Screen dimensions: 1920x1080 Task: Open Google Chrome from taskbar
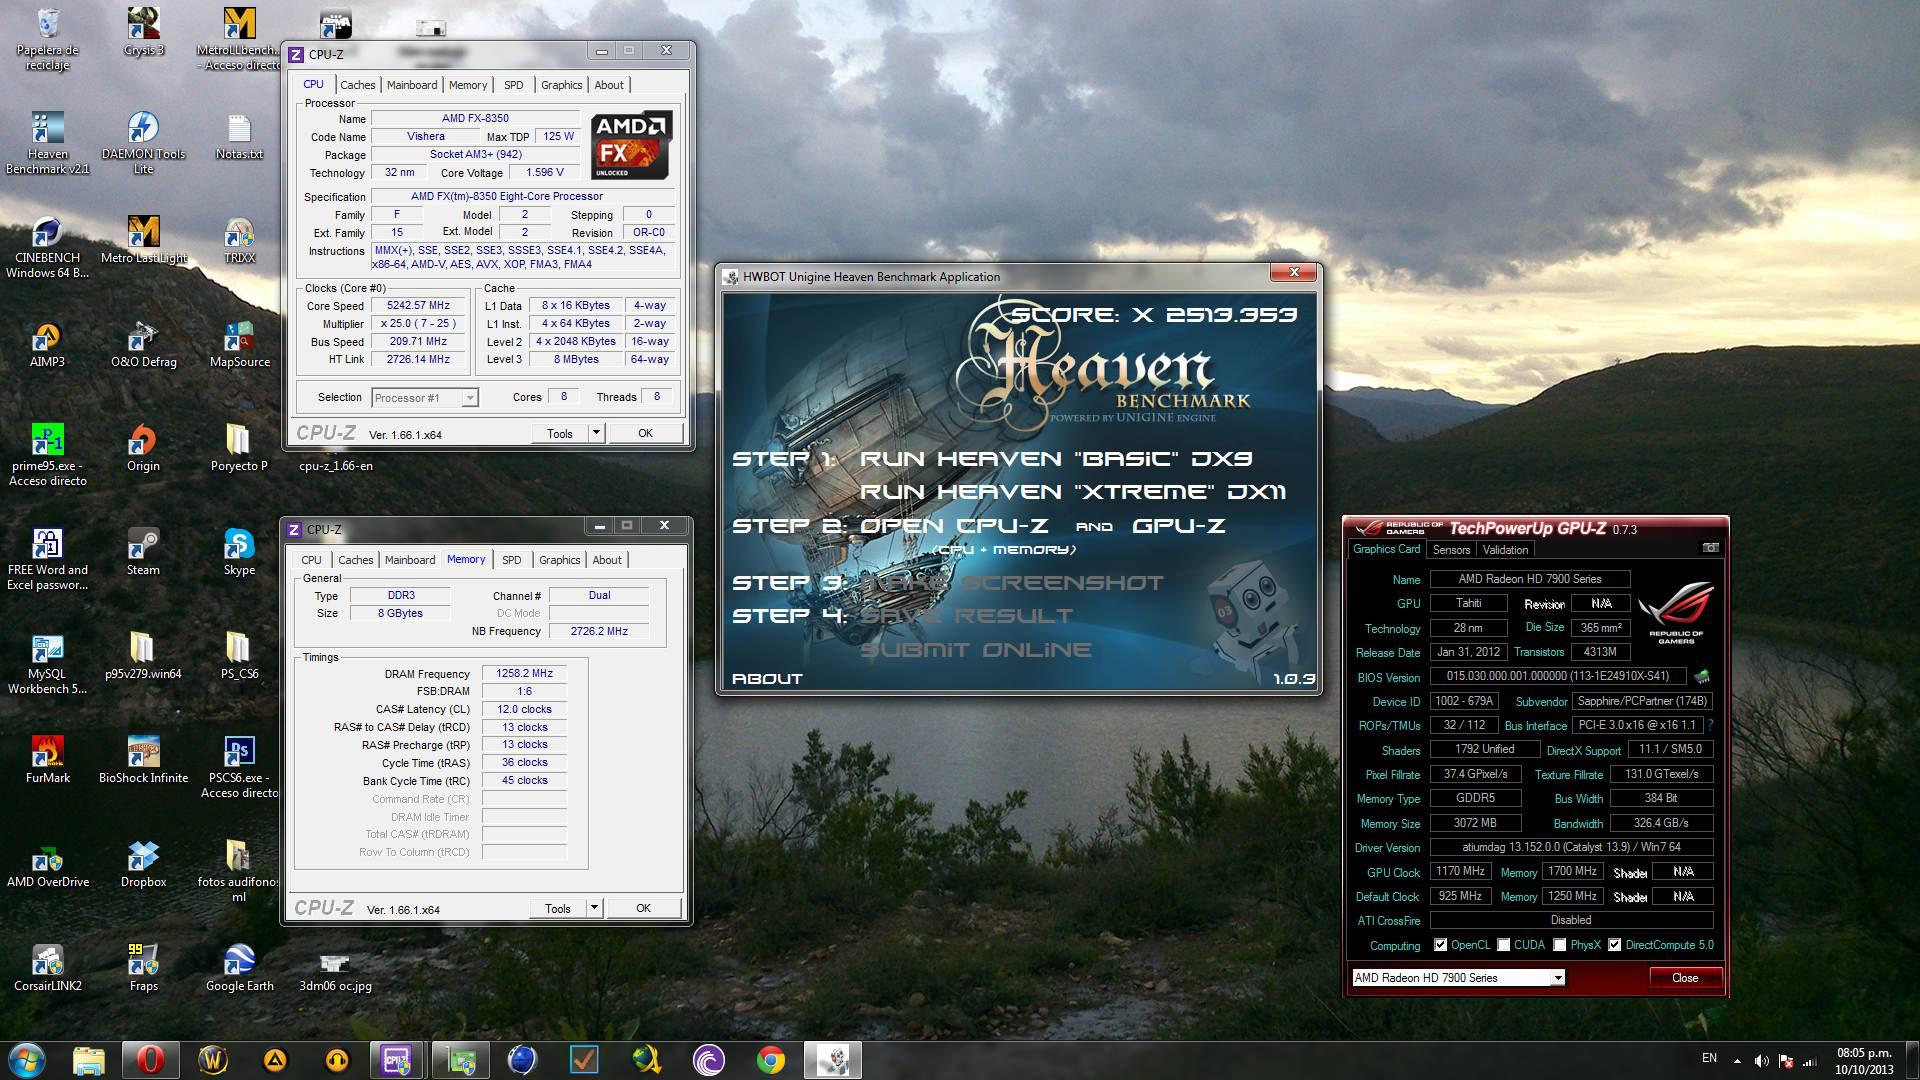[770, 1060]
